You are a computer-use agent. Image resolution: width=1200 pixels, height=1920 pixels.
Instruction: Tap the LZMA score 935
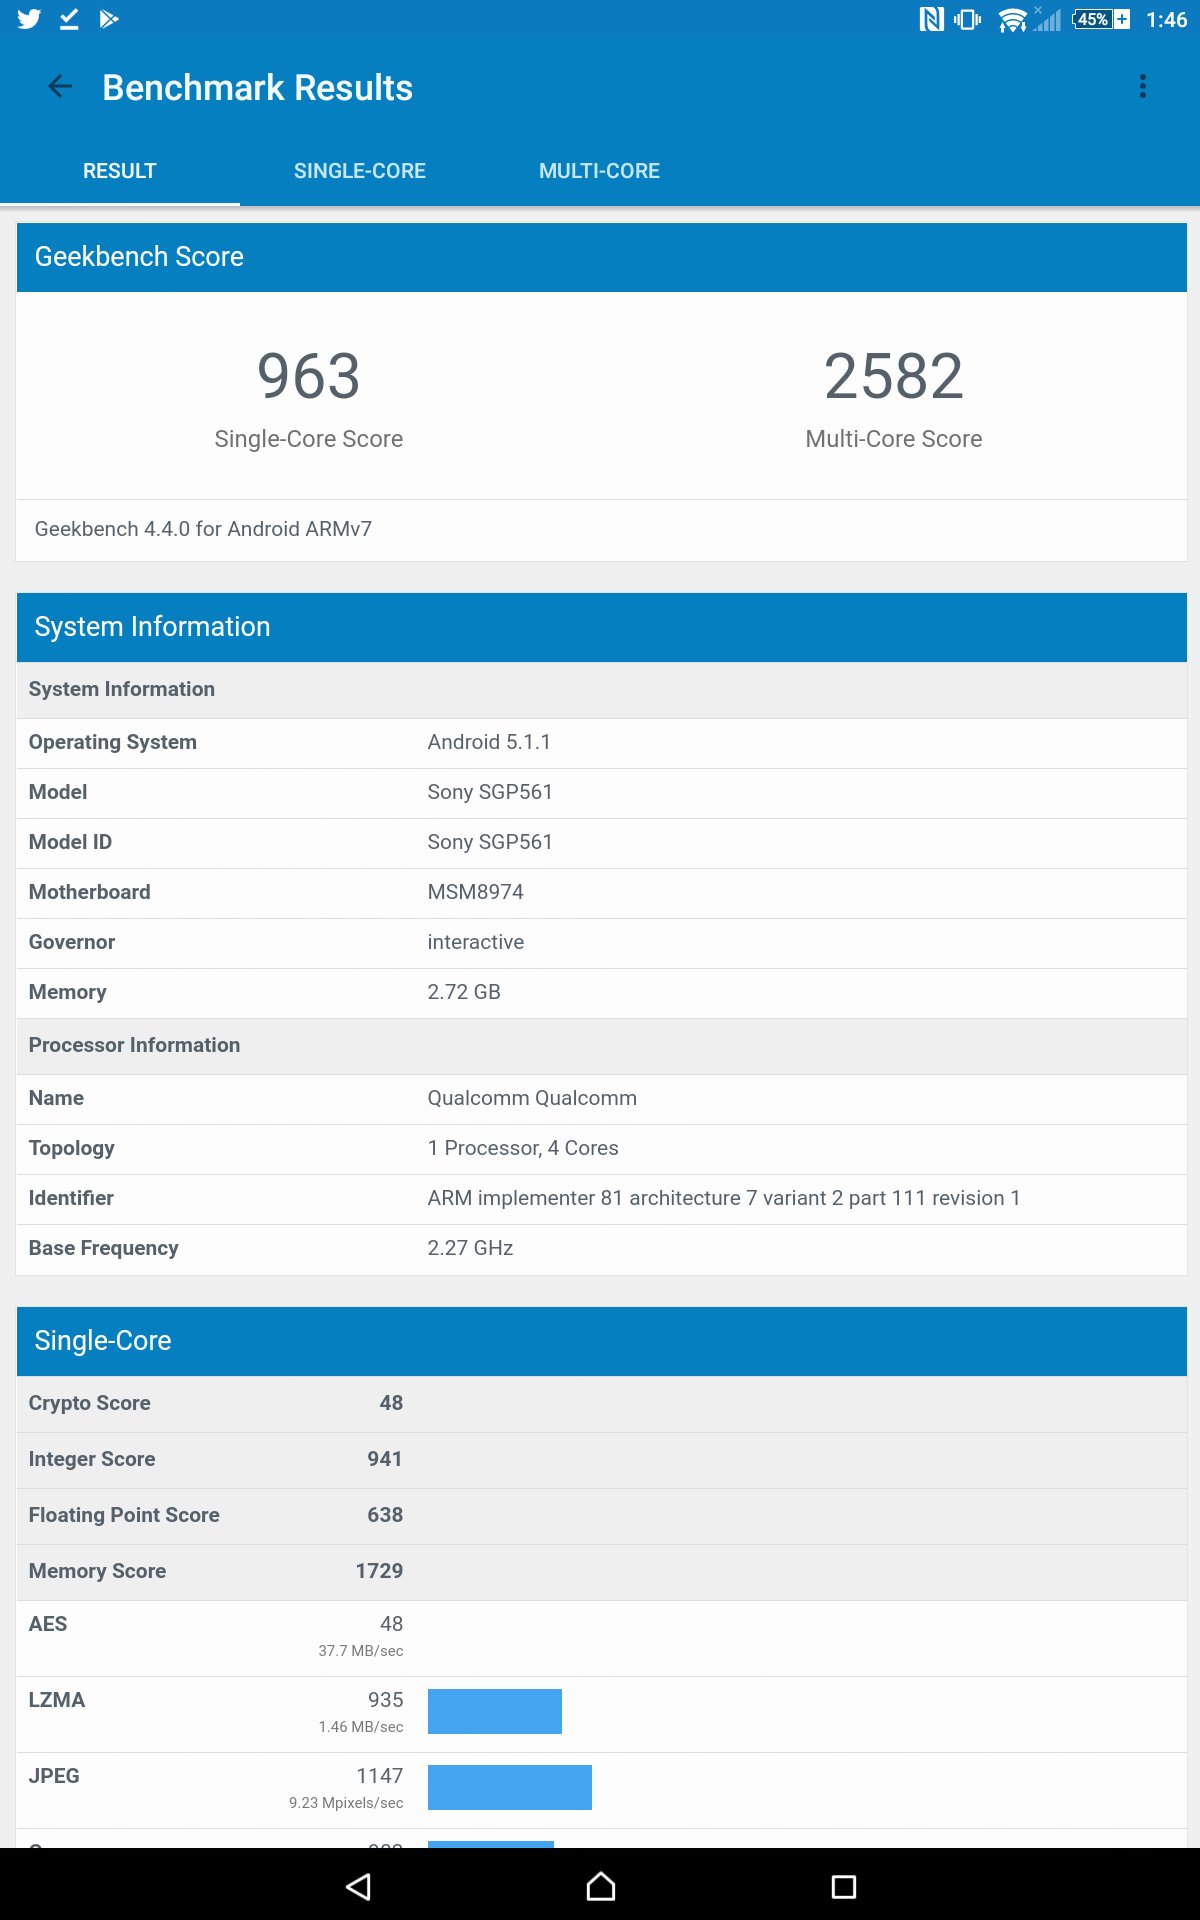click(385, 1700)
